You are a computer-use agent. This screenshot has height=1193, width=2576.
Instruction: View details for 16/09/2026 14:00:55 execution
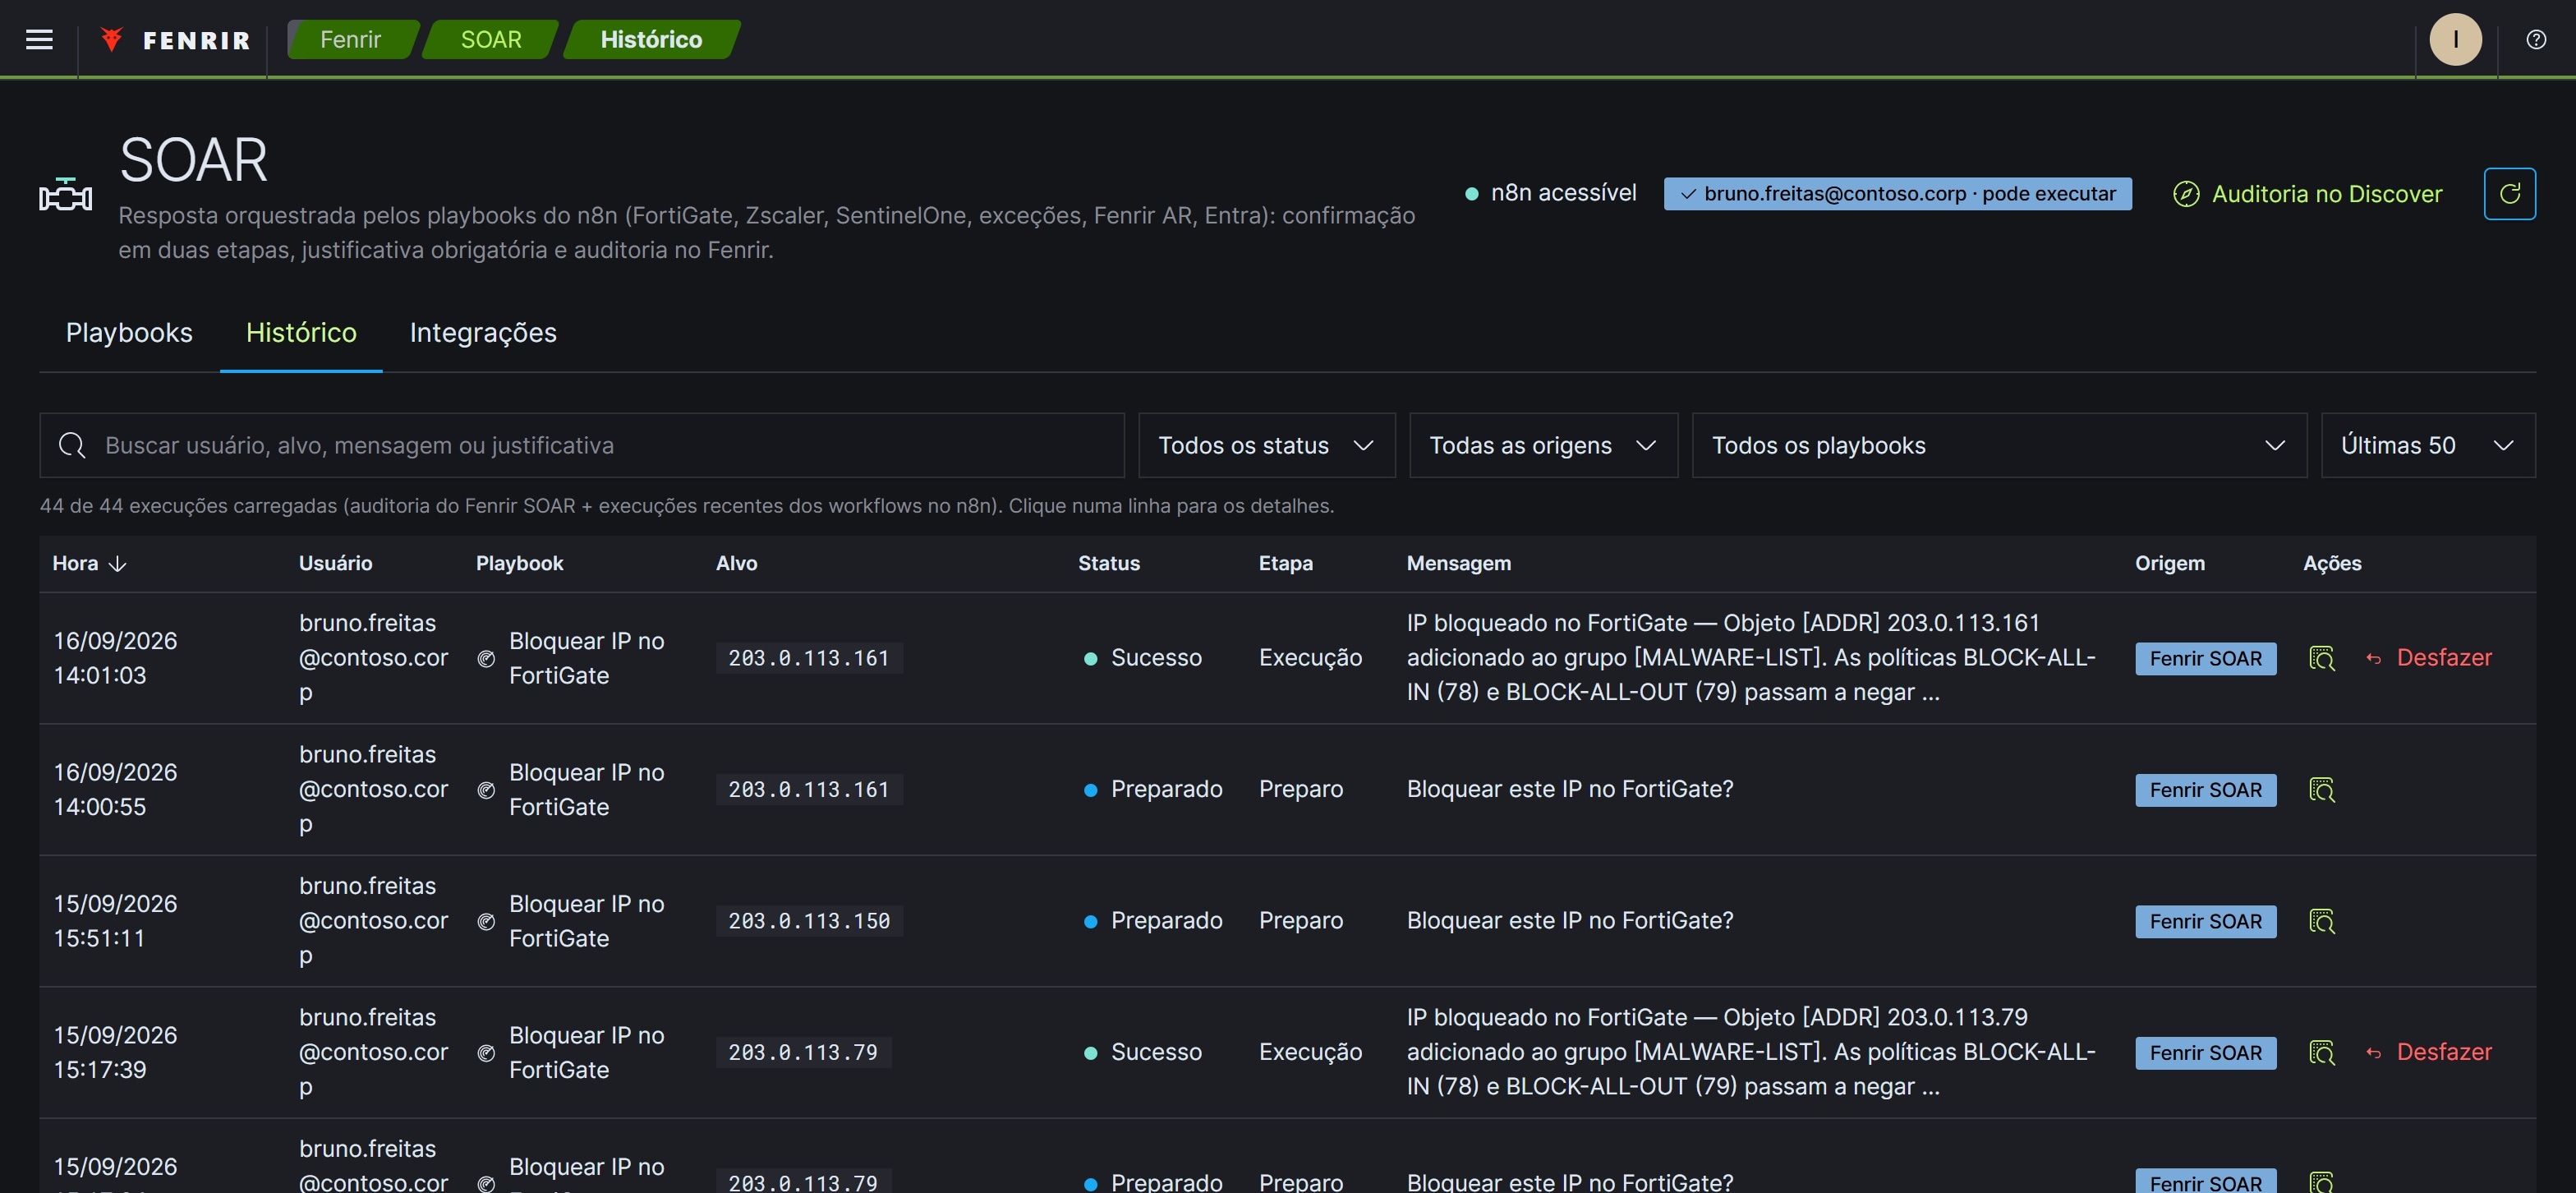[x=2321, y=790]
